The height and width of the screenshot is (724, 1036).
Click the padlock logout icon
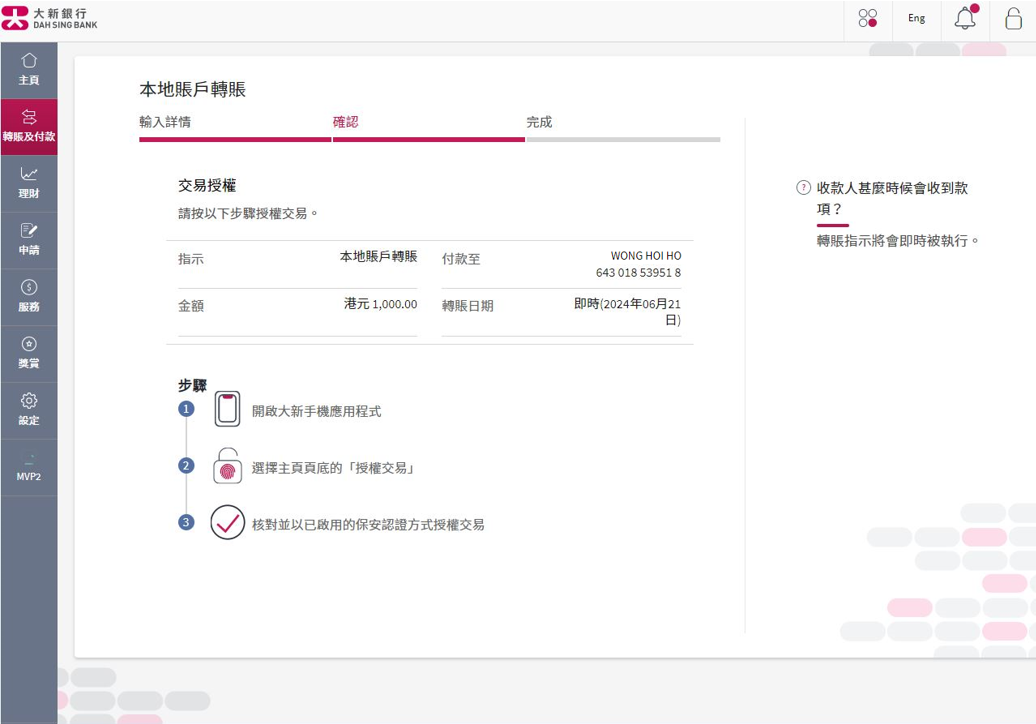pos(1013,18)
